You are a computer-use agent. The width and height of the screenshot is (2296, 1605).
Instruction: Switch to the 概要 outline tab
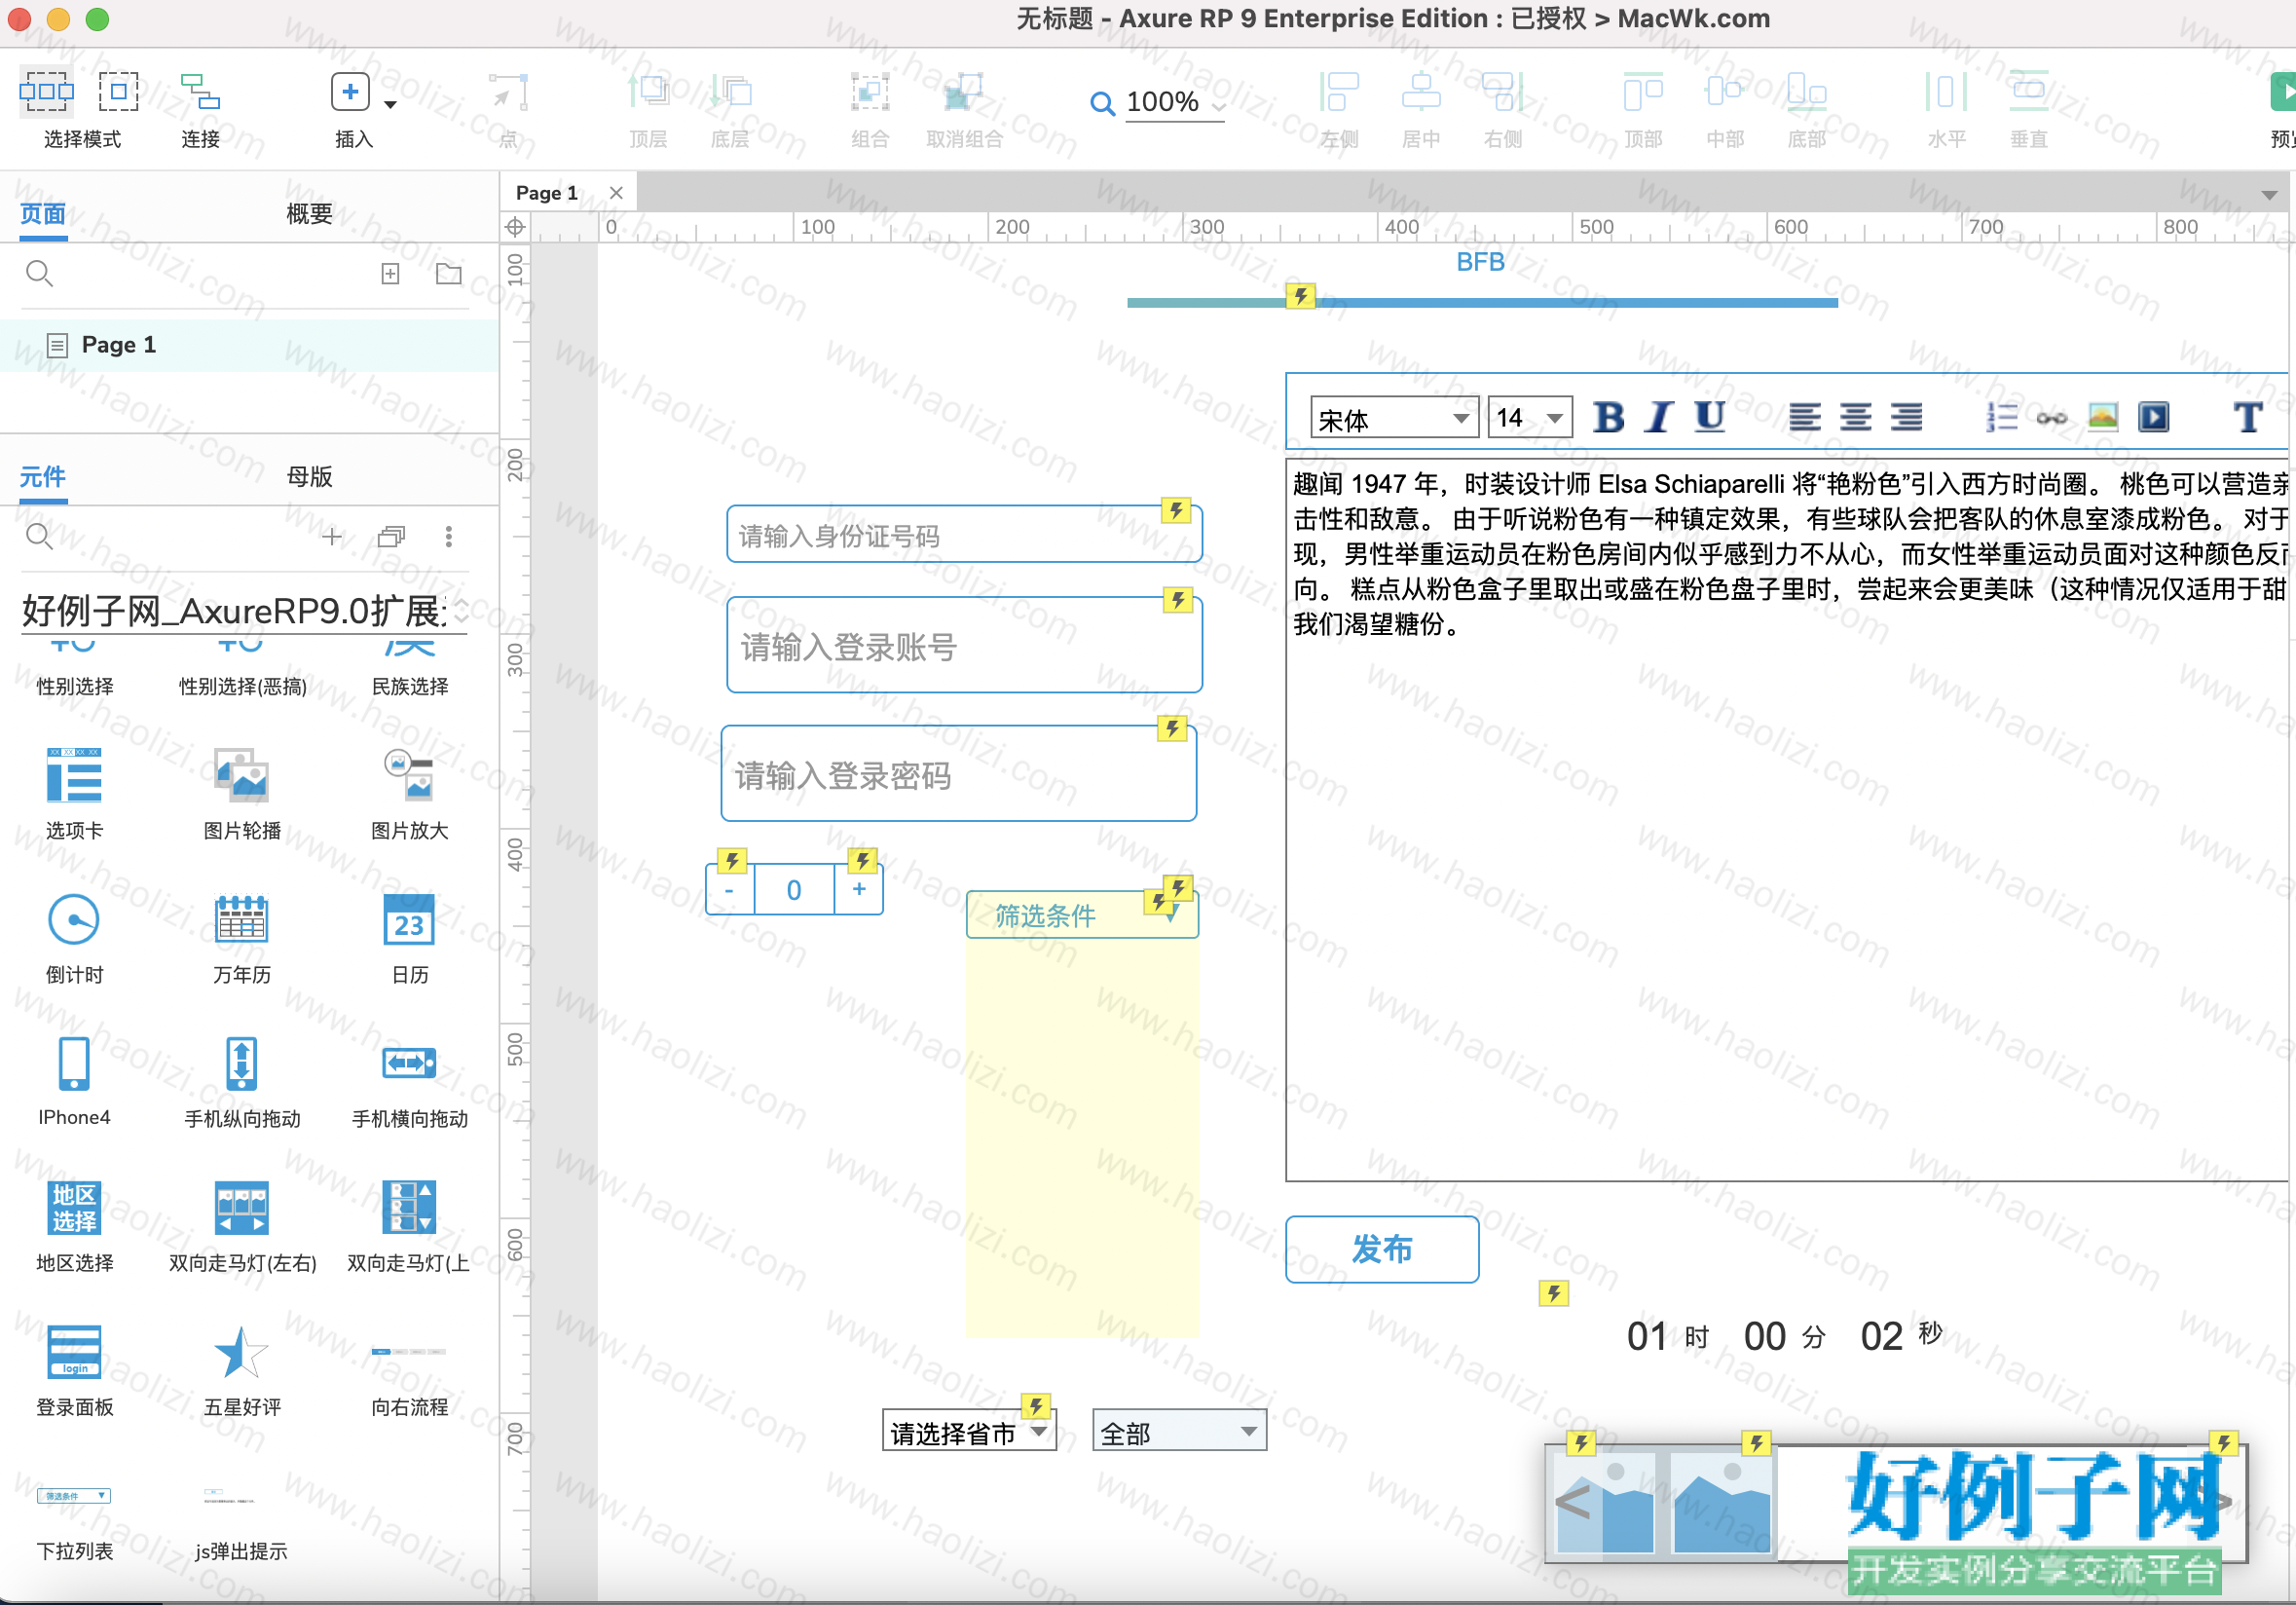coord(309,213)
